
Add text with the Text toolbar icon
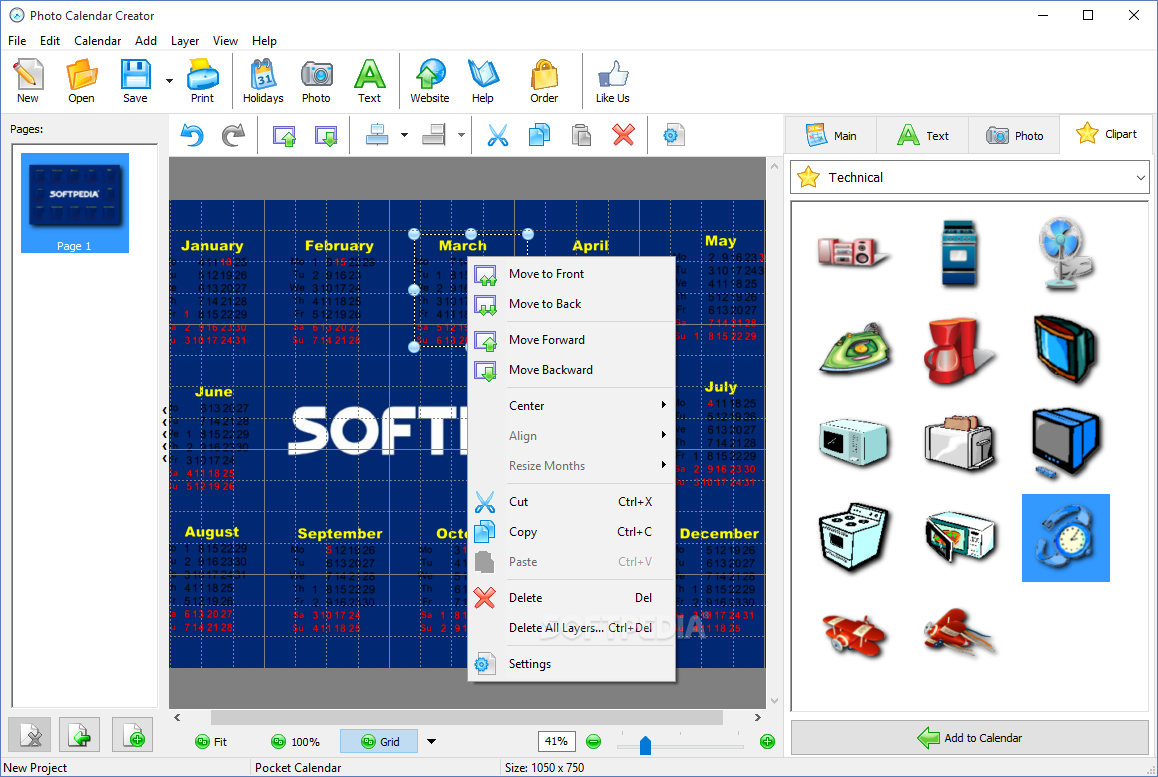369,81
